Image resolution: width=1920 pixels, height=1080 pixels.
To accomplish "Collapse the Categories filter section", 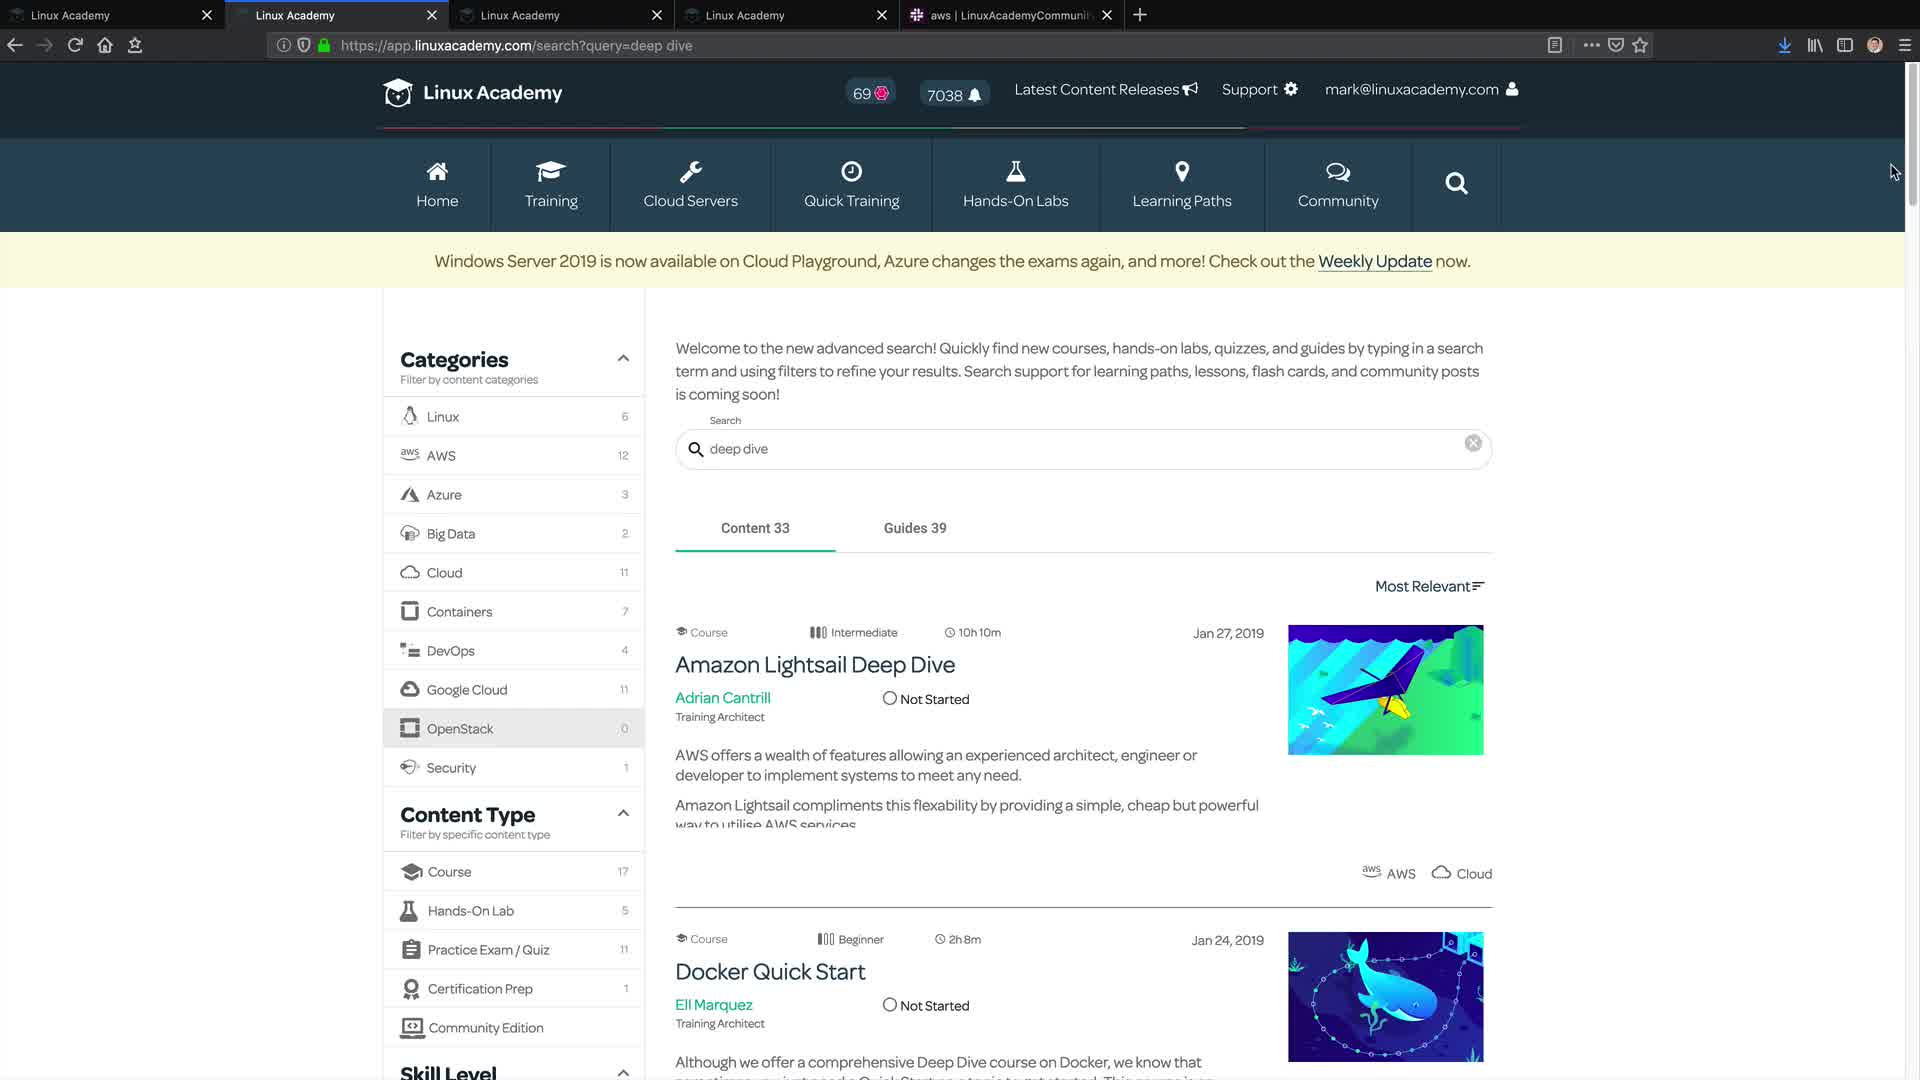I will pyautogui.click(x=623, y=359).
